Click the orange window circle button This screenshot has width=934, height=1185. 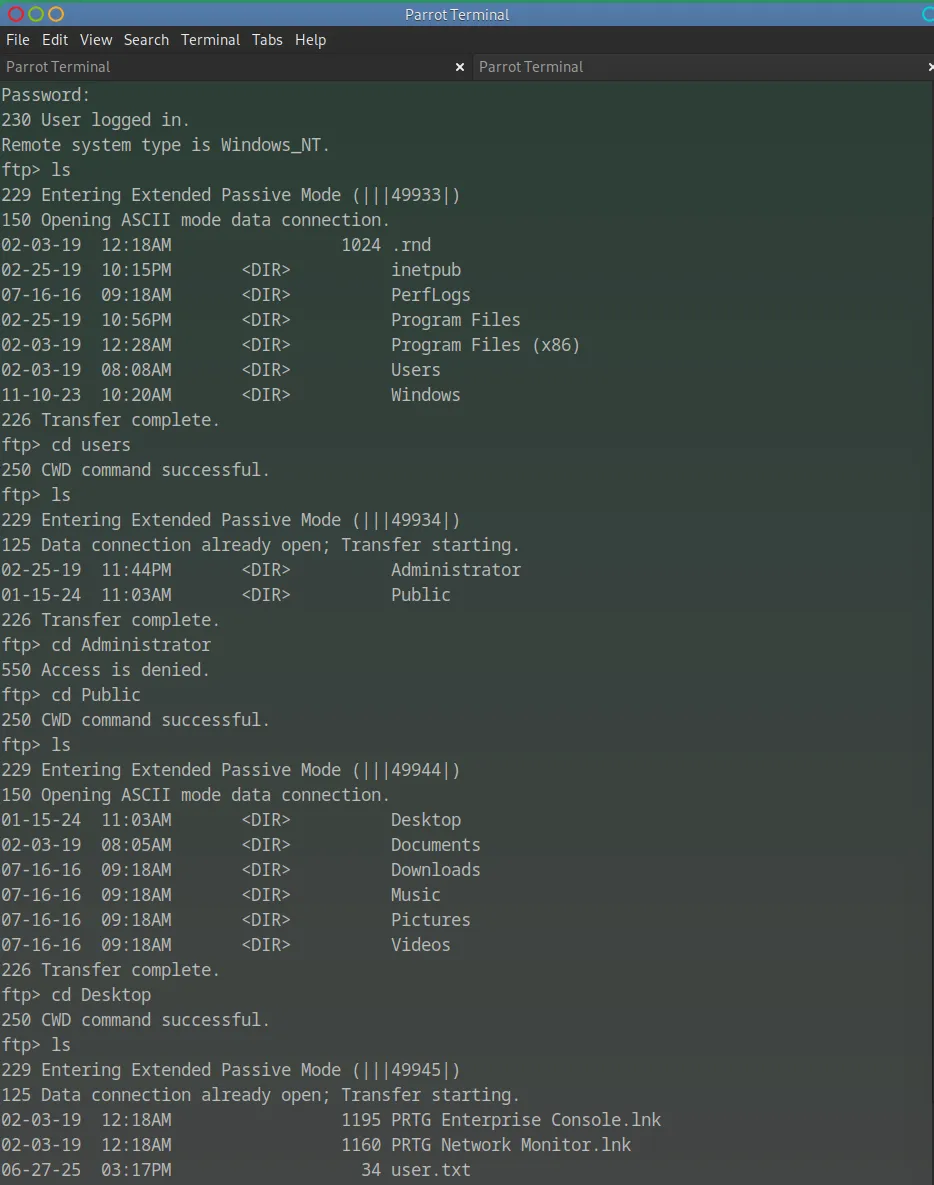click(56, 14)
